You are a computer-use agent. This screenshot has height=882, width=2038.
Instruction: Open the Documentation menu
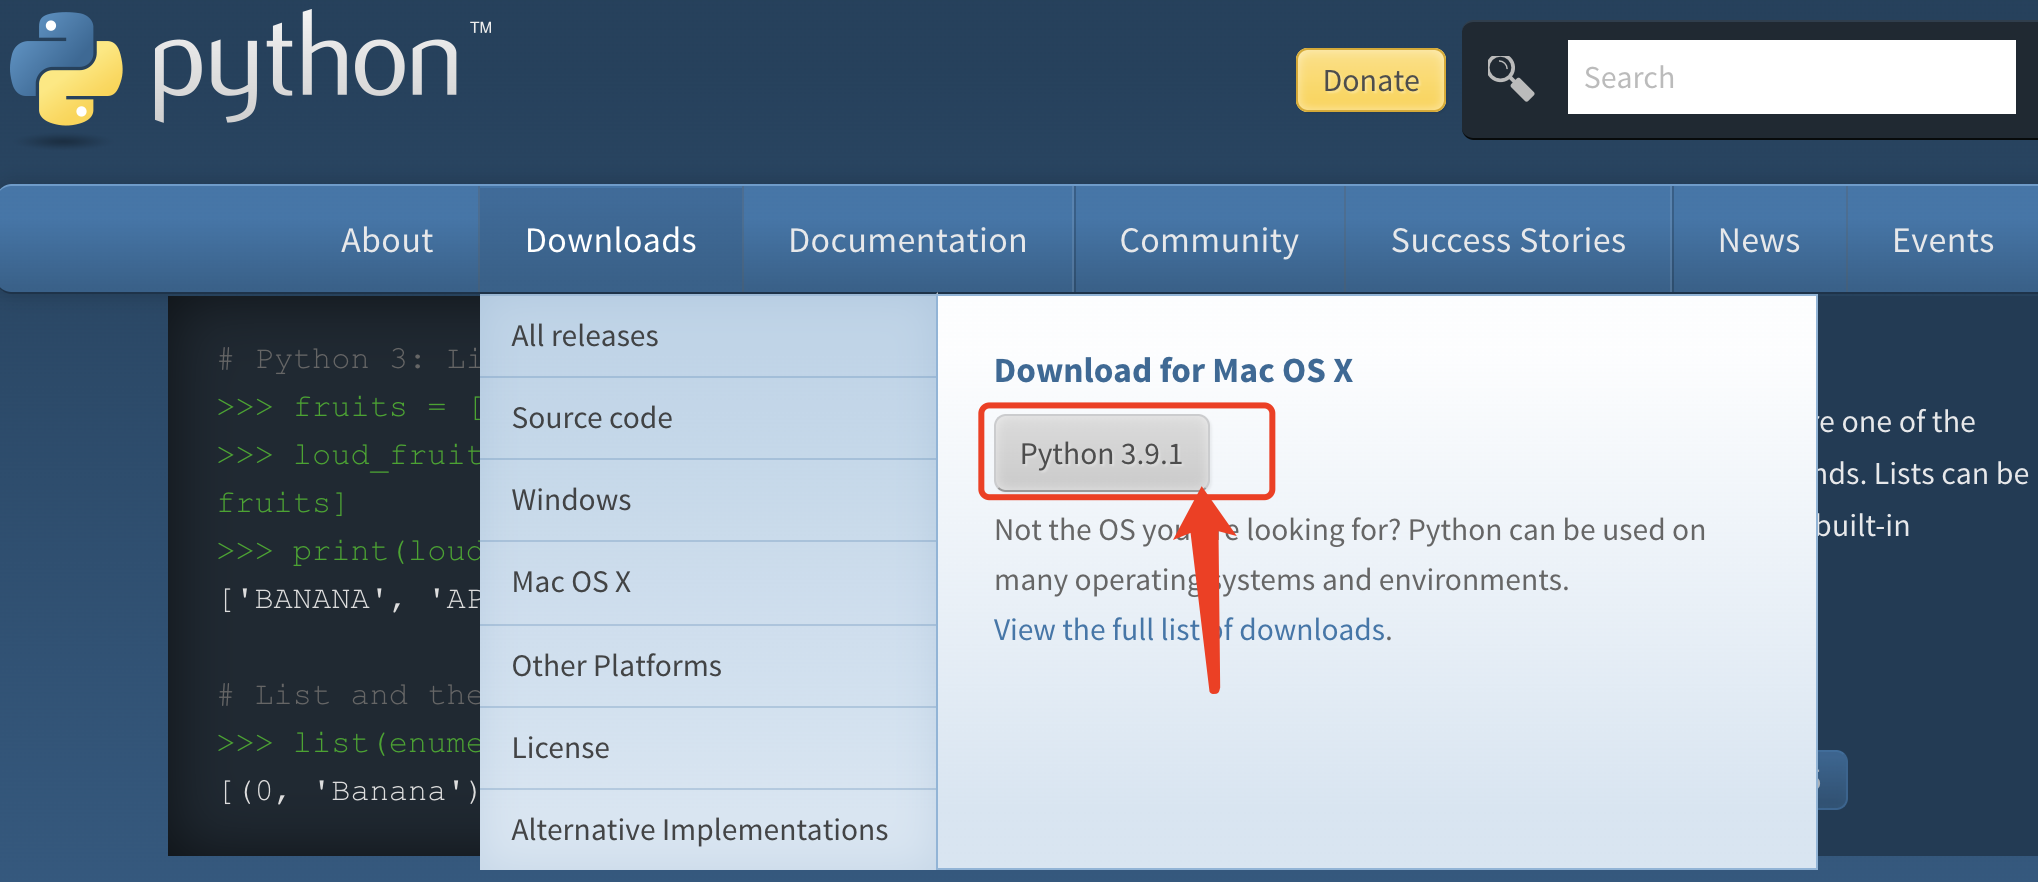[908, 240]
